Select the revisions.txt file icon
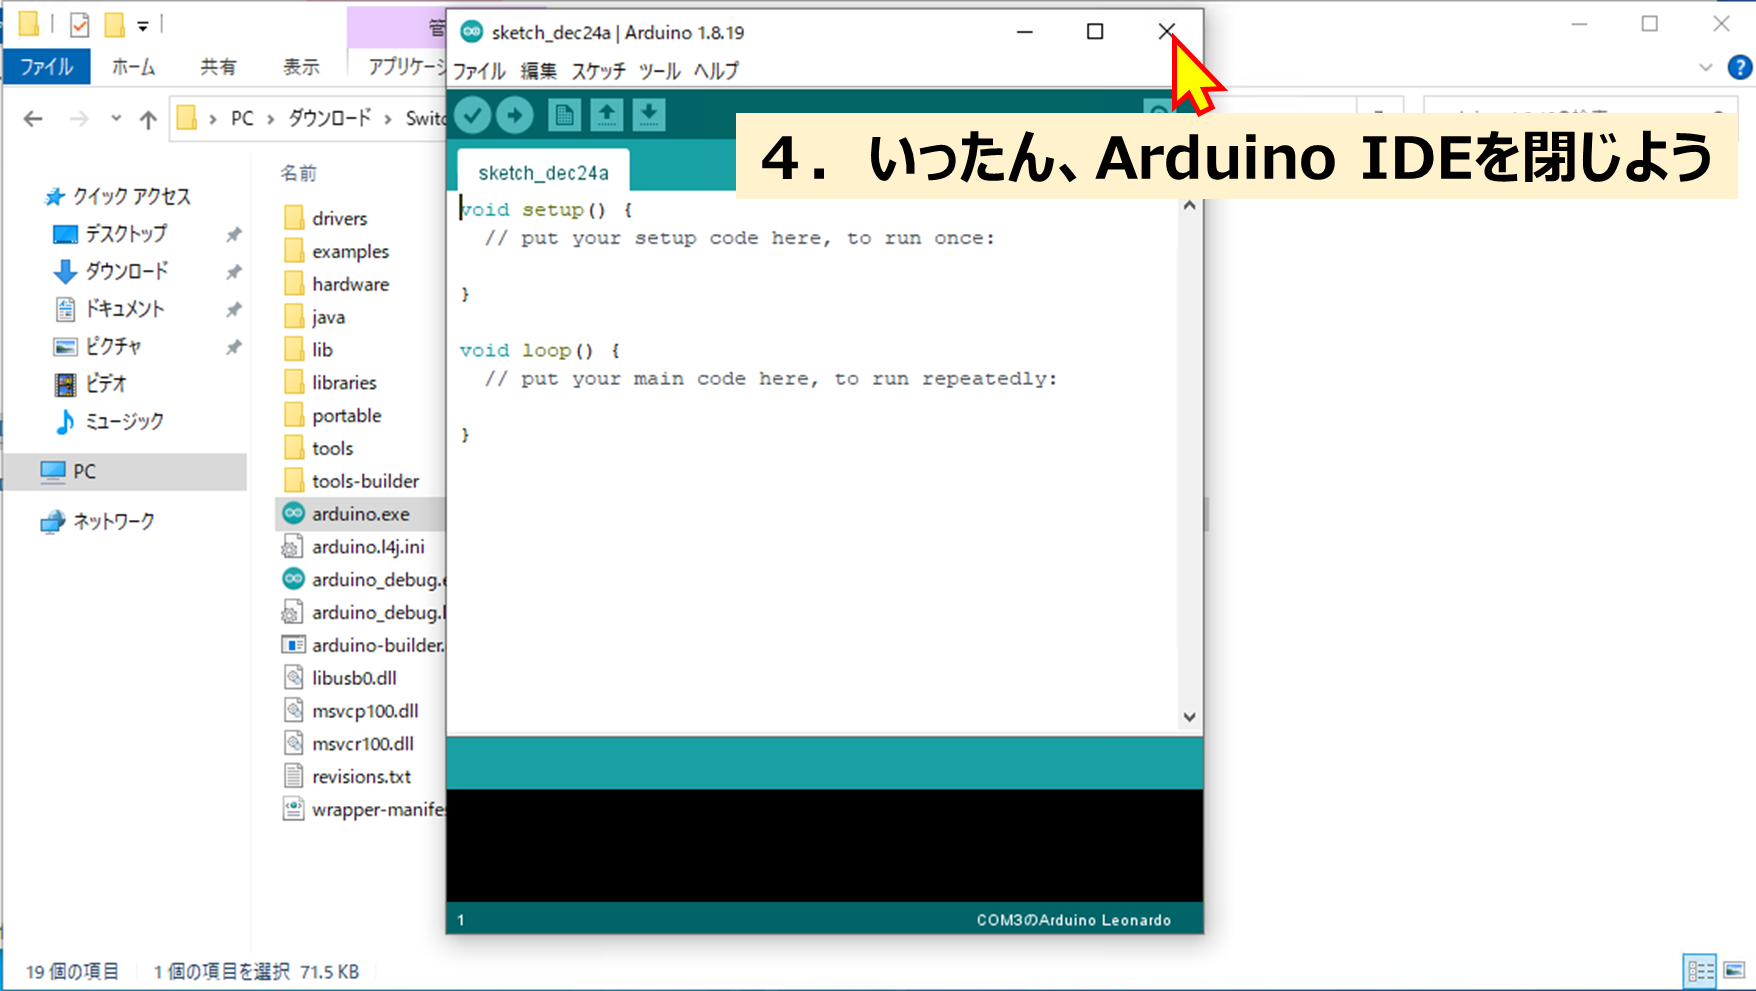The height and width of the screenshot is (991, 1756). click(x=293, y=777)
